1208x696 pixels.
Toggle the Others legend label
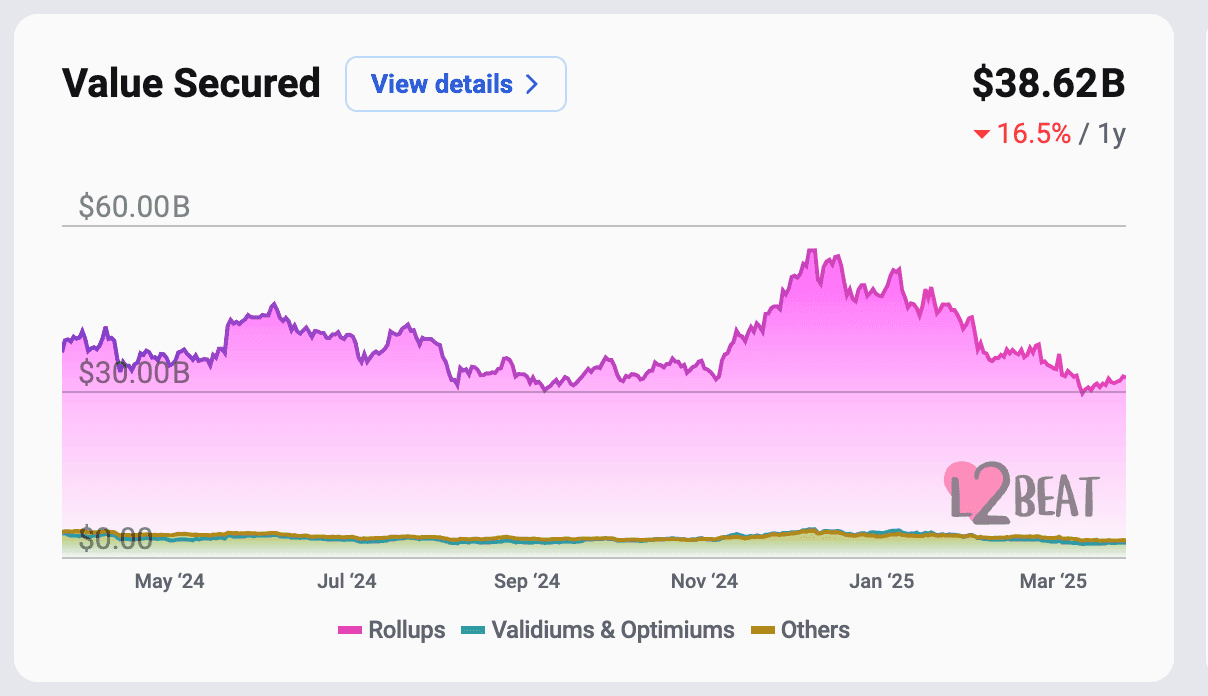815,630
